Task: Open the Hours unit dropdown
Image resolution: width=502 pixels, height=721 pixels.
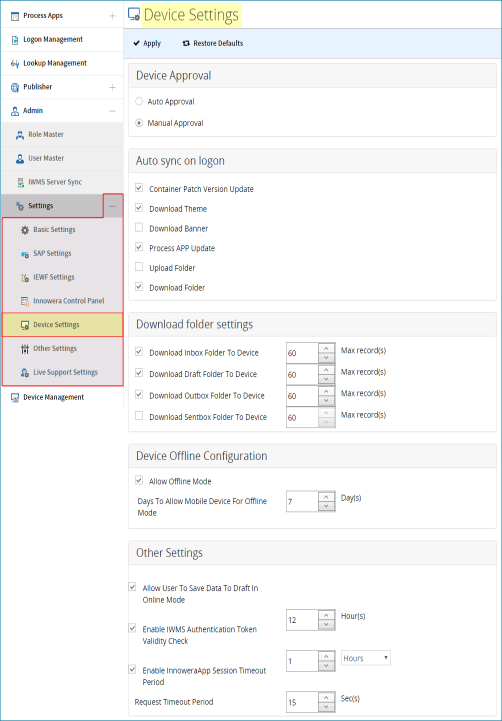Action: coord(366,658)
